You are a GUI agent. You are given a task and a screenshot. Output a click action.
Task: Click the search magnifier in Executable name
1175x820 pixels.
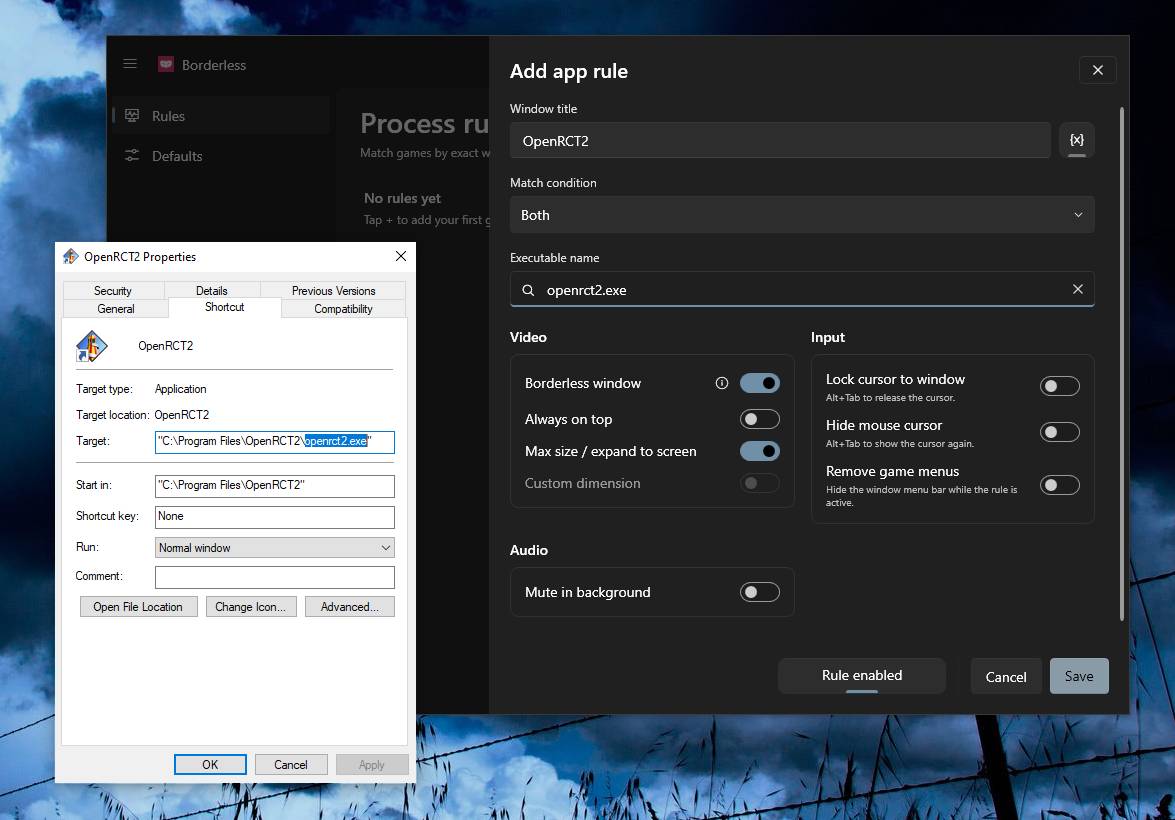(528, 290)
